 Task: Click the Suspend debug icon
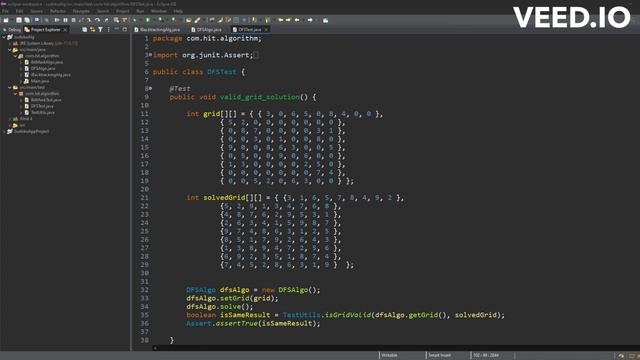65,20
